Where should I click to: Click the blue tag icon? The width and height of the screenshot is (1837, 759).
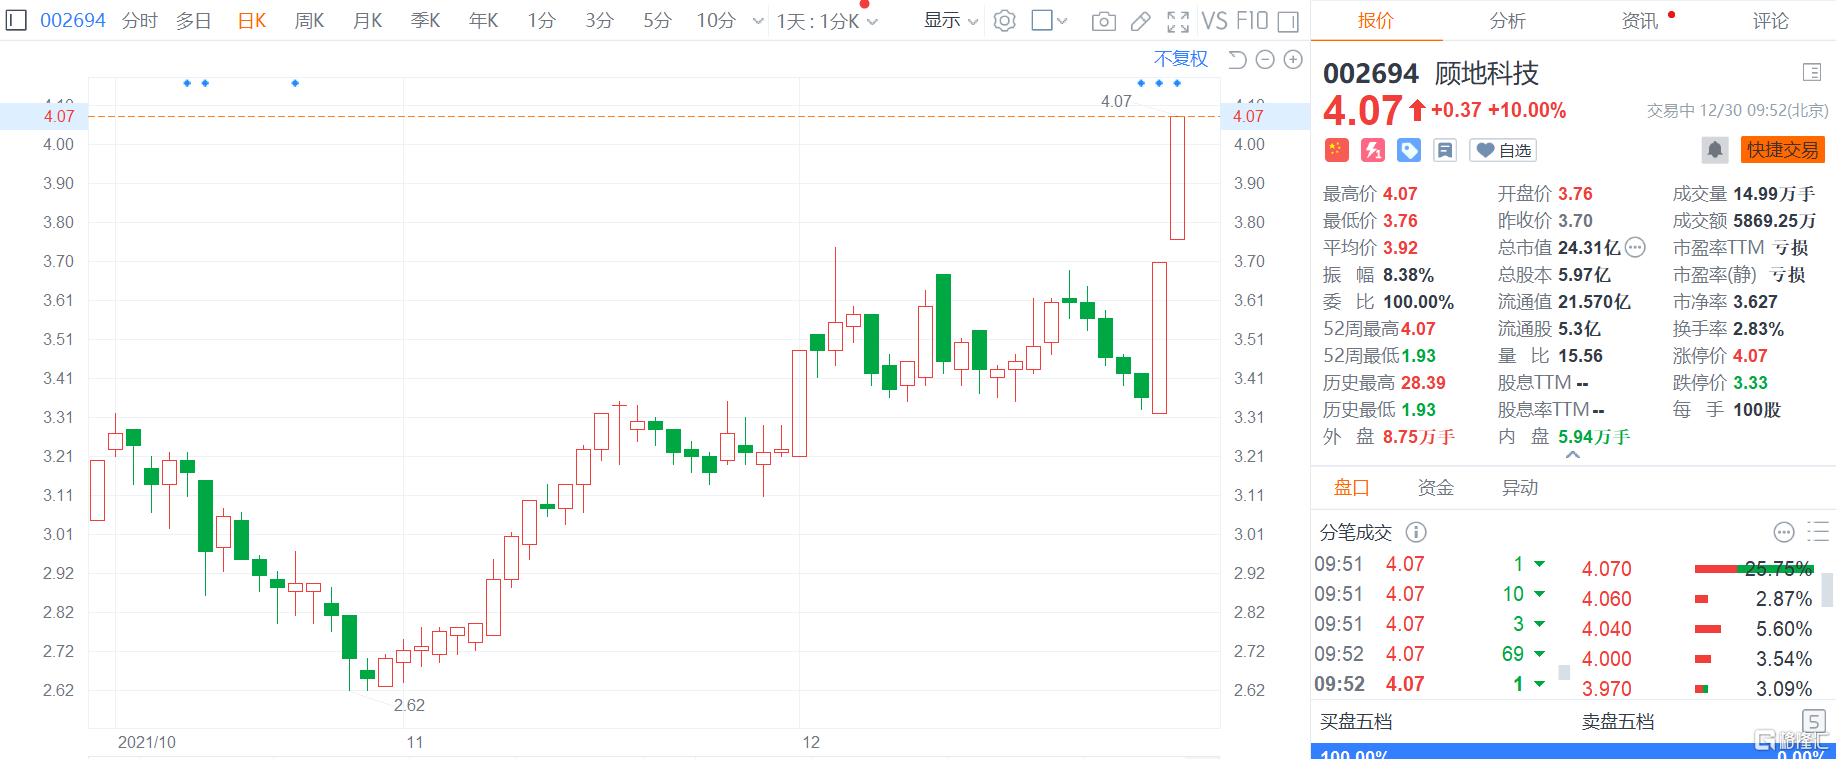[1409, 150]
